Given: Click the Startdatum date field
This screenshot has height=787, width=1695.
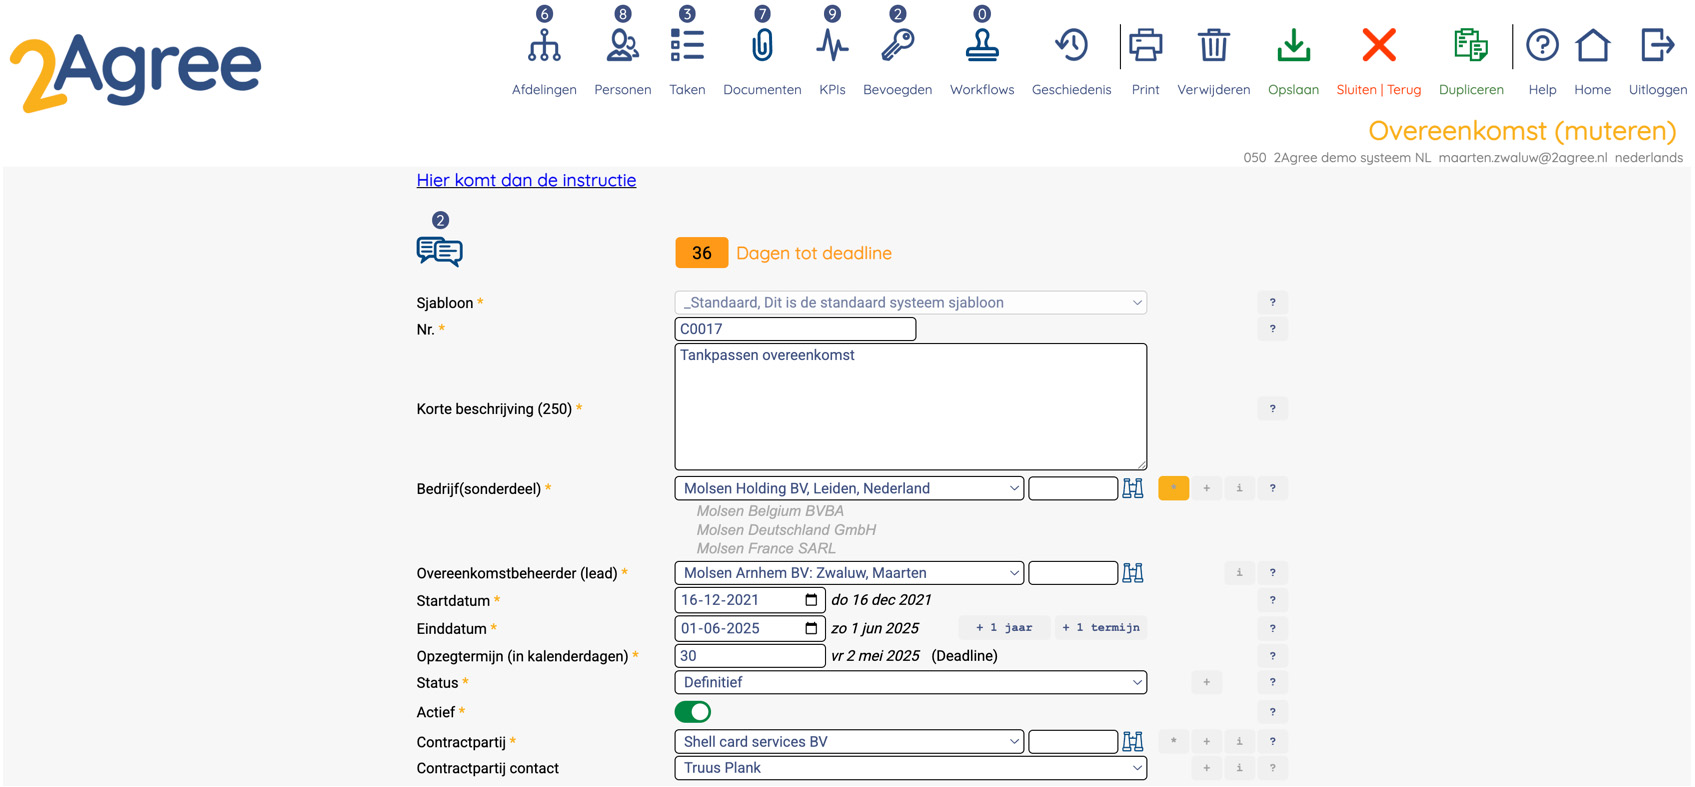Looking at the screenshot, I should (750, 600).
